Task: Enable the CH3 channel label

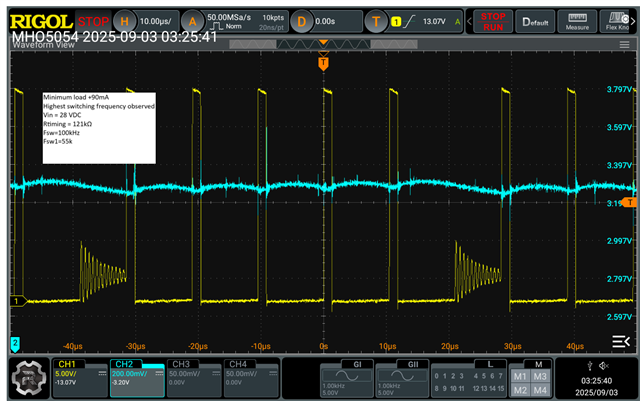Action: pyautogui.click(x=181, y=364)
